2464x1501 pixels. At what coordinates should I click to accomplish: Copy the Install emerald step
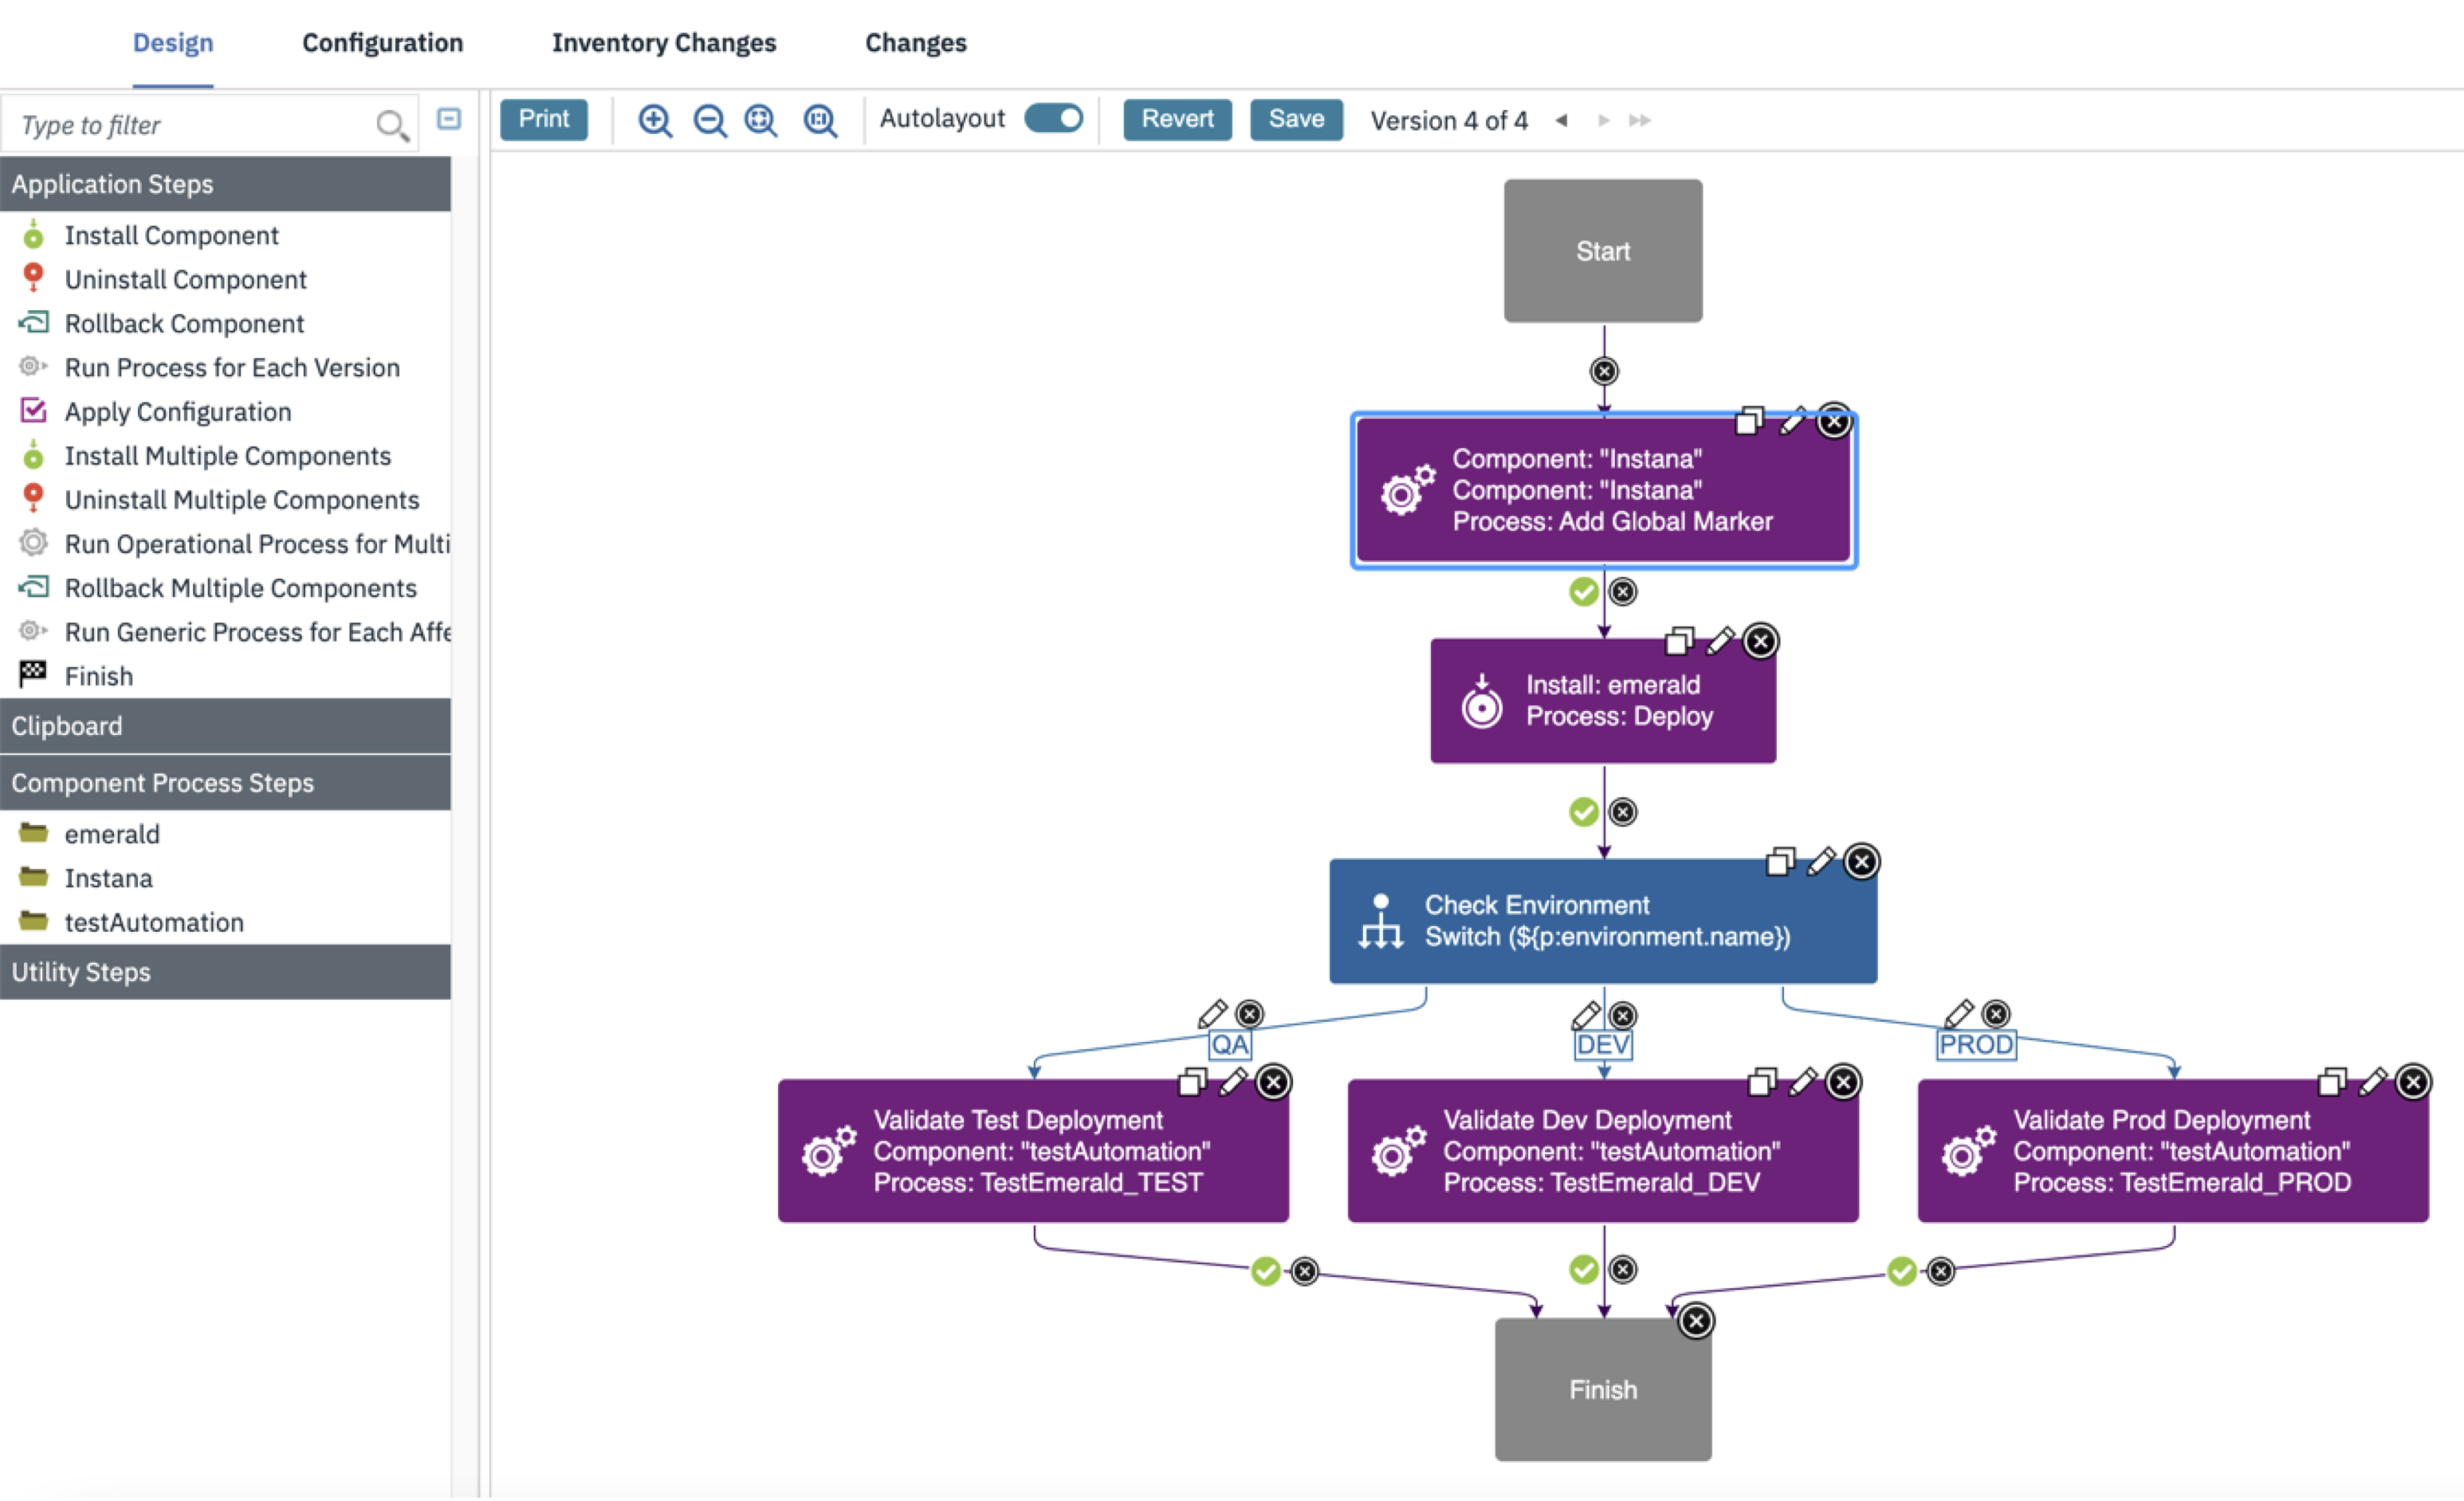pyautogui.click(x=1679, y=642)
